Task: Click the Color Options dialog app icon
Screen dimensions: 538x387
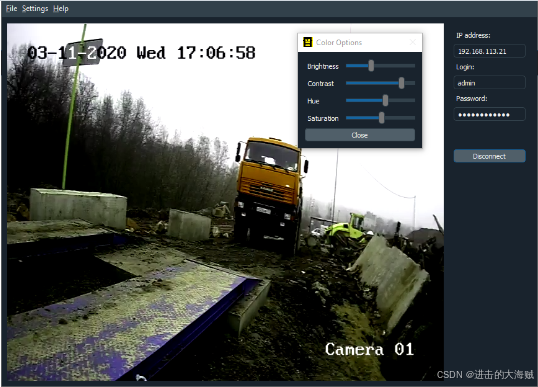Action: 307,42
